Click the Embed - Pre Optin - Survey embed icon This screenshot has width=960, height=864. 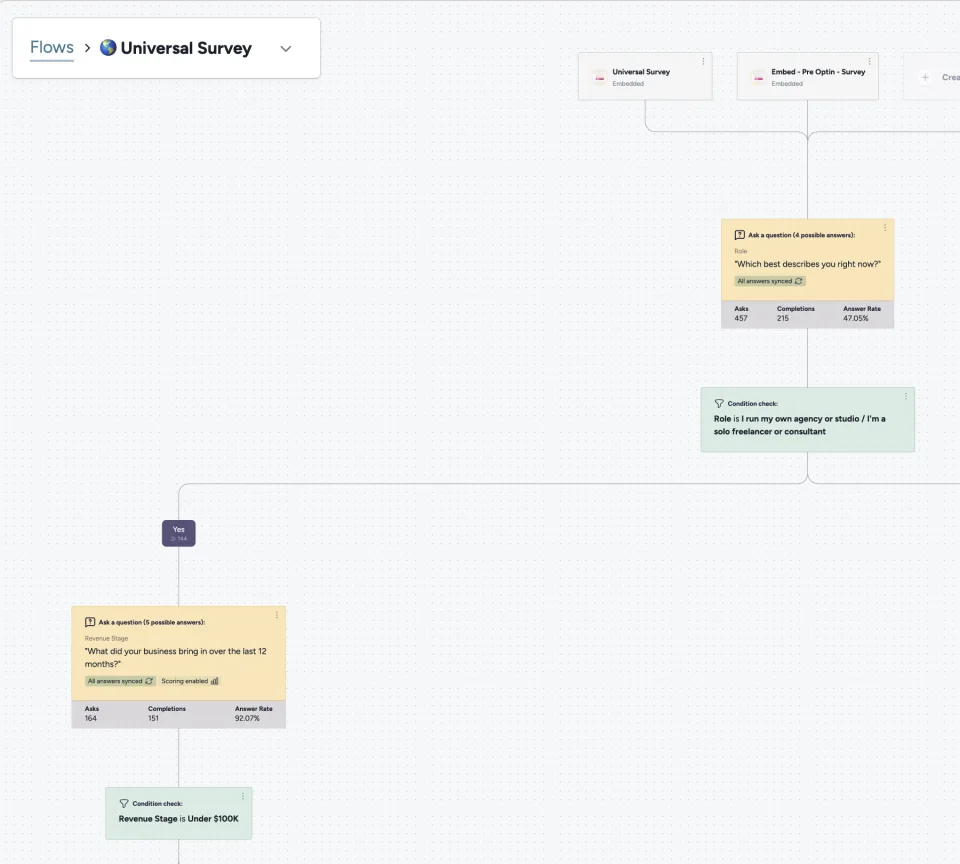tap(759, 77)
